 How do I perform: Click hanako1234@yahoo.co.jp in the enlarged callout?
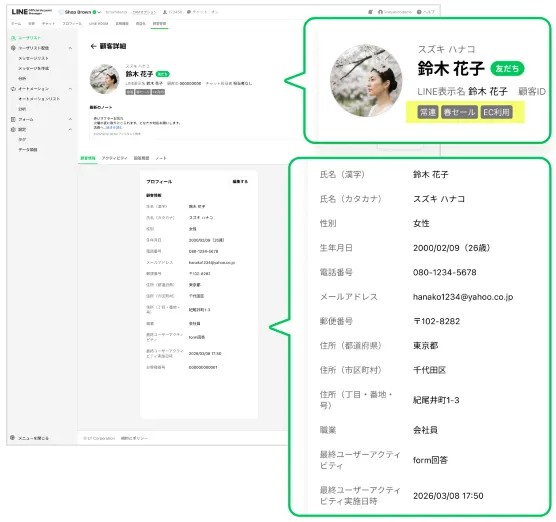pos(463,297)
